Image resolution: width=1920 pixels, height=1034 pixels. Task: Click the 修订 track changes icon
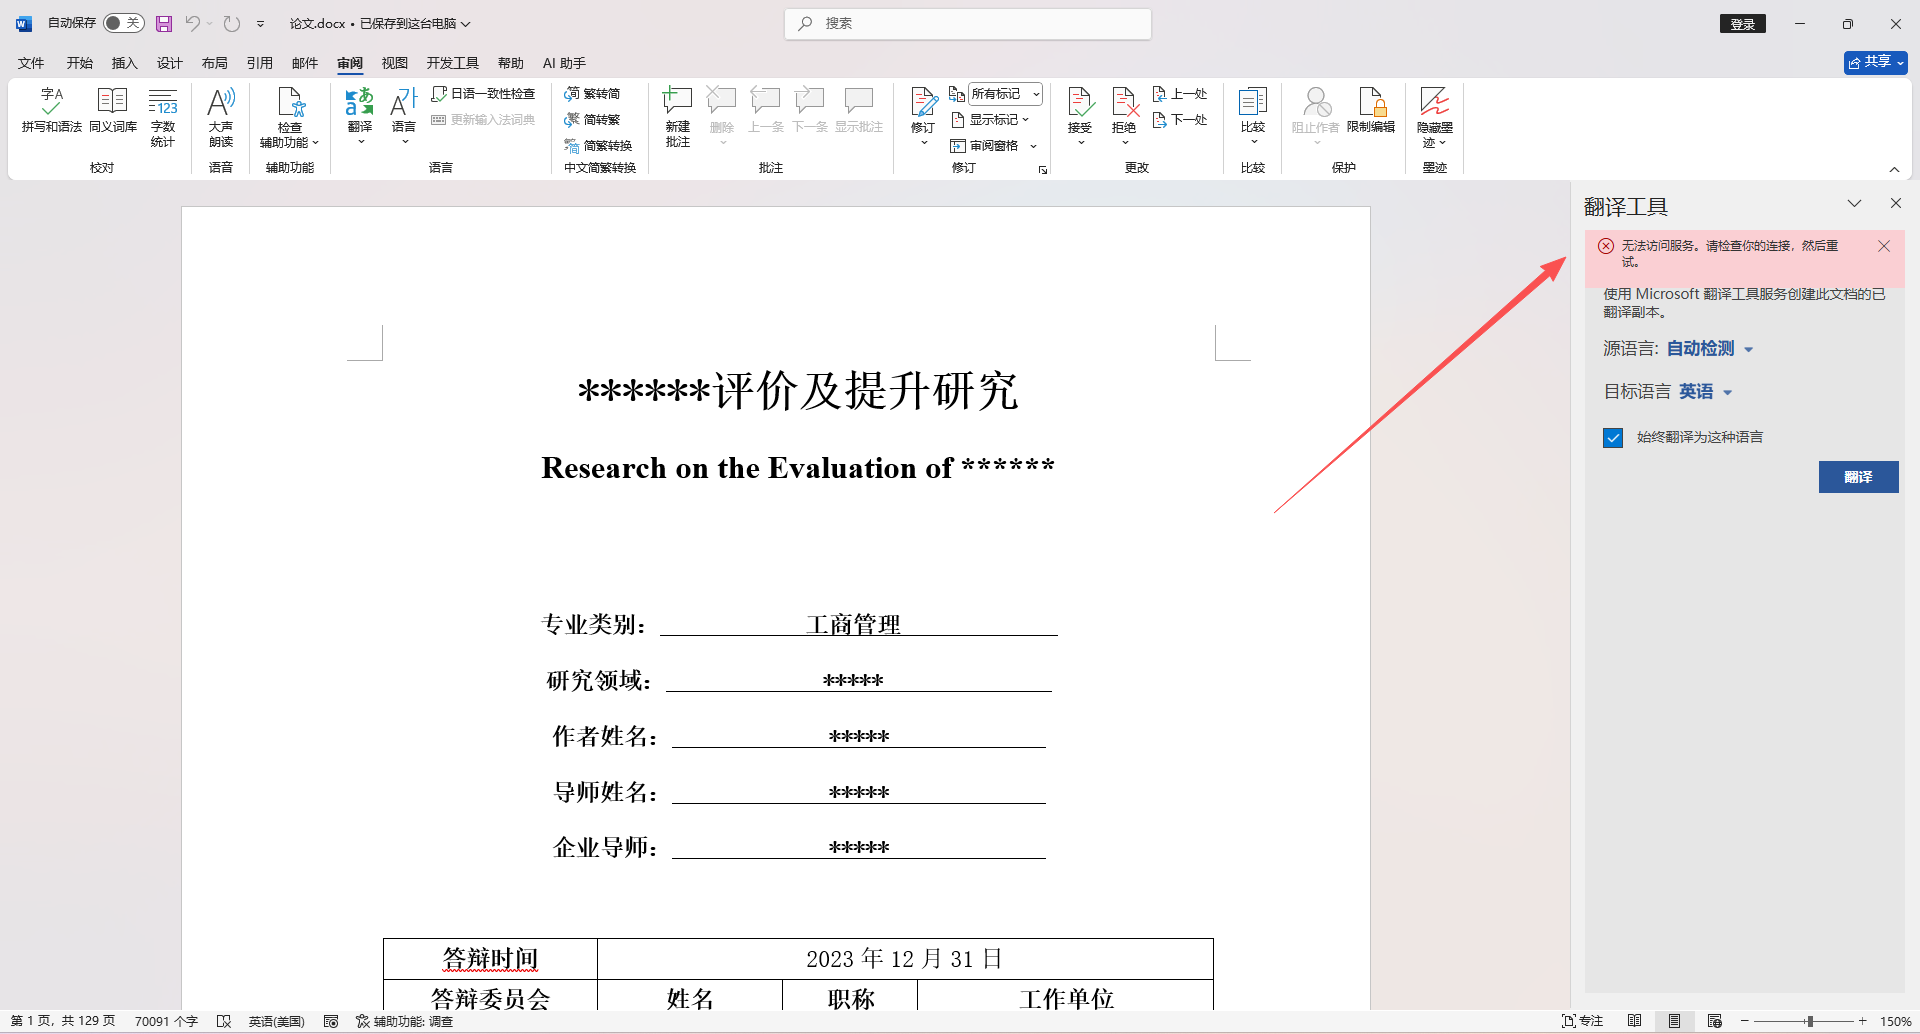click(x=923, y=102)
